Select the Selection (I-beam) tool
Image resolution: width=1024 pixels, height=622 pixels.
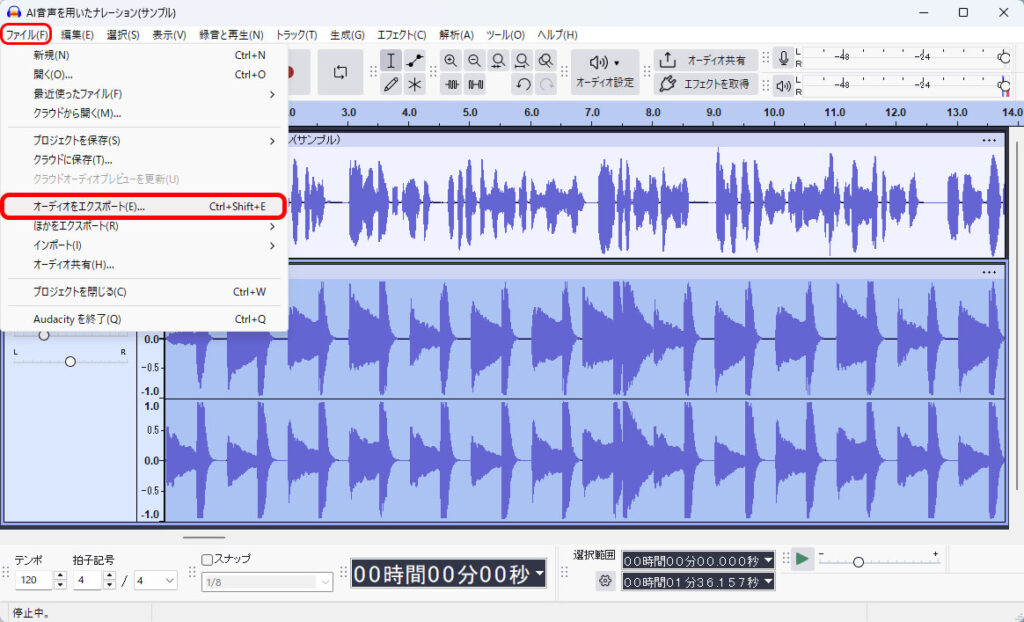pyautogui.click(x=391, y=61)
